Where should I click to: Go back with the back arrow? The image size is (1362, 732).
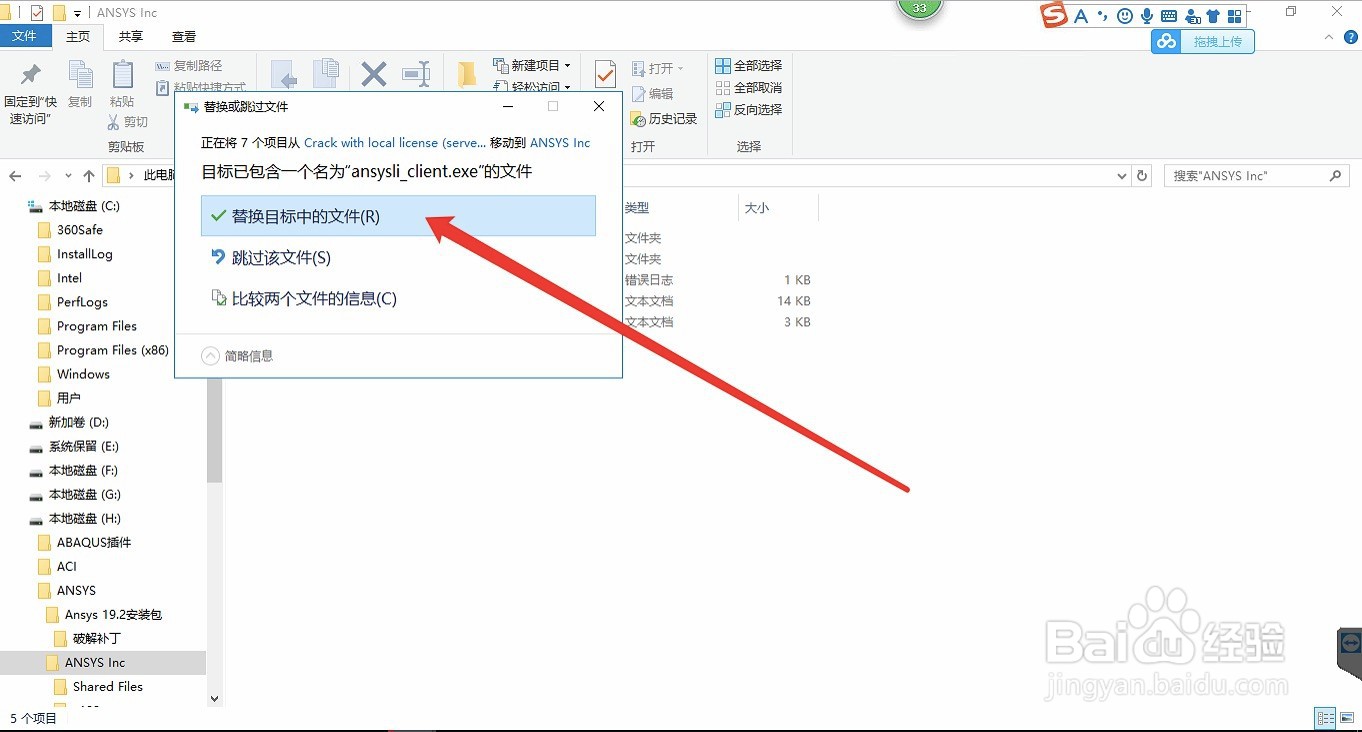pos(15,176)
